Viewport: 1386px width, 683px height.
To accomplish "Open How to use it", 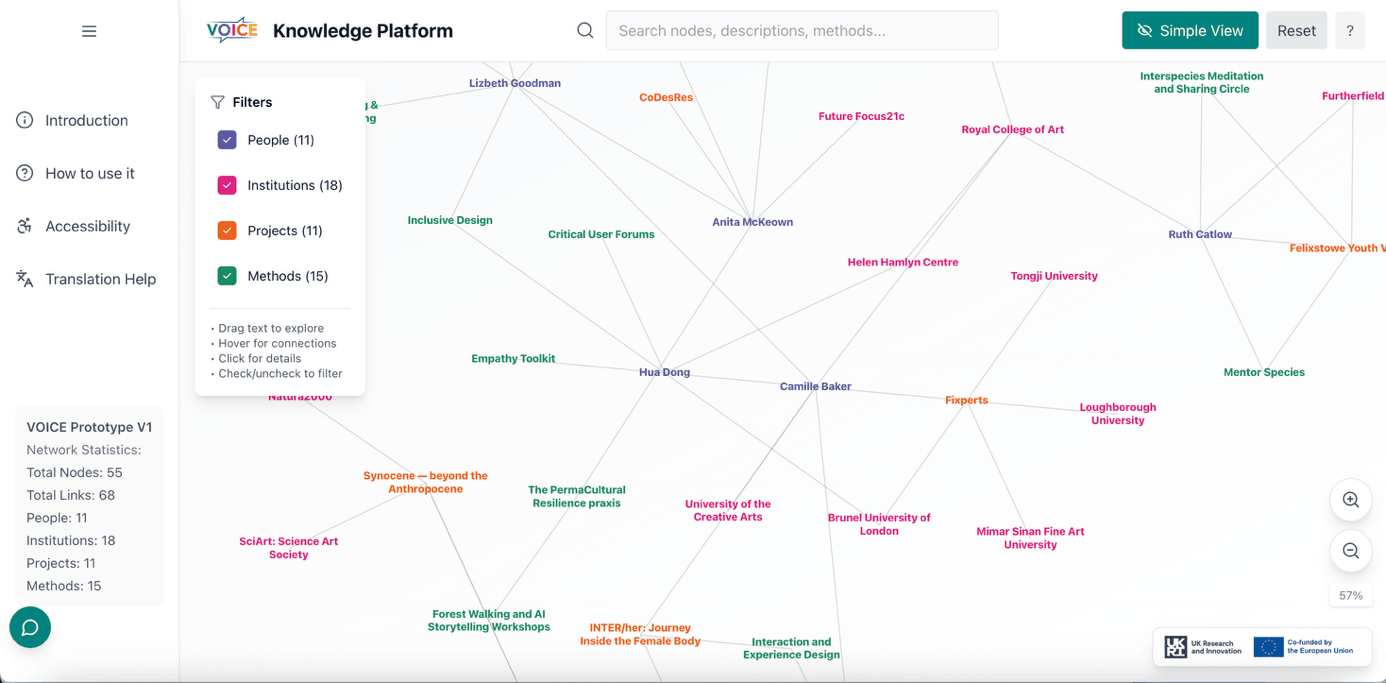I will [x=89, y=173].
